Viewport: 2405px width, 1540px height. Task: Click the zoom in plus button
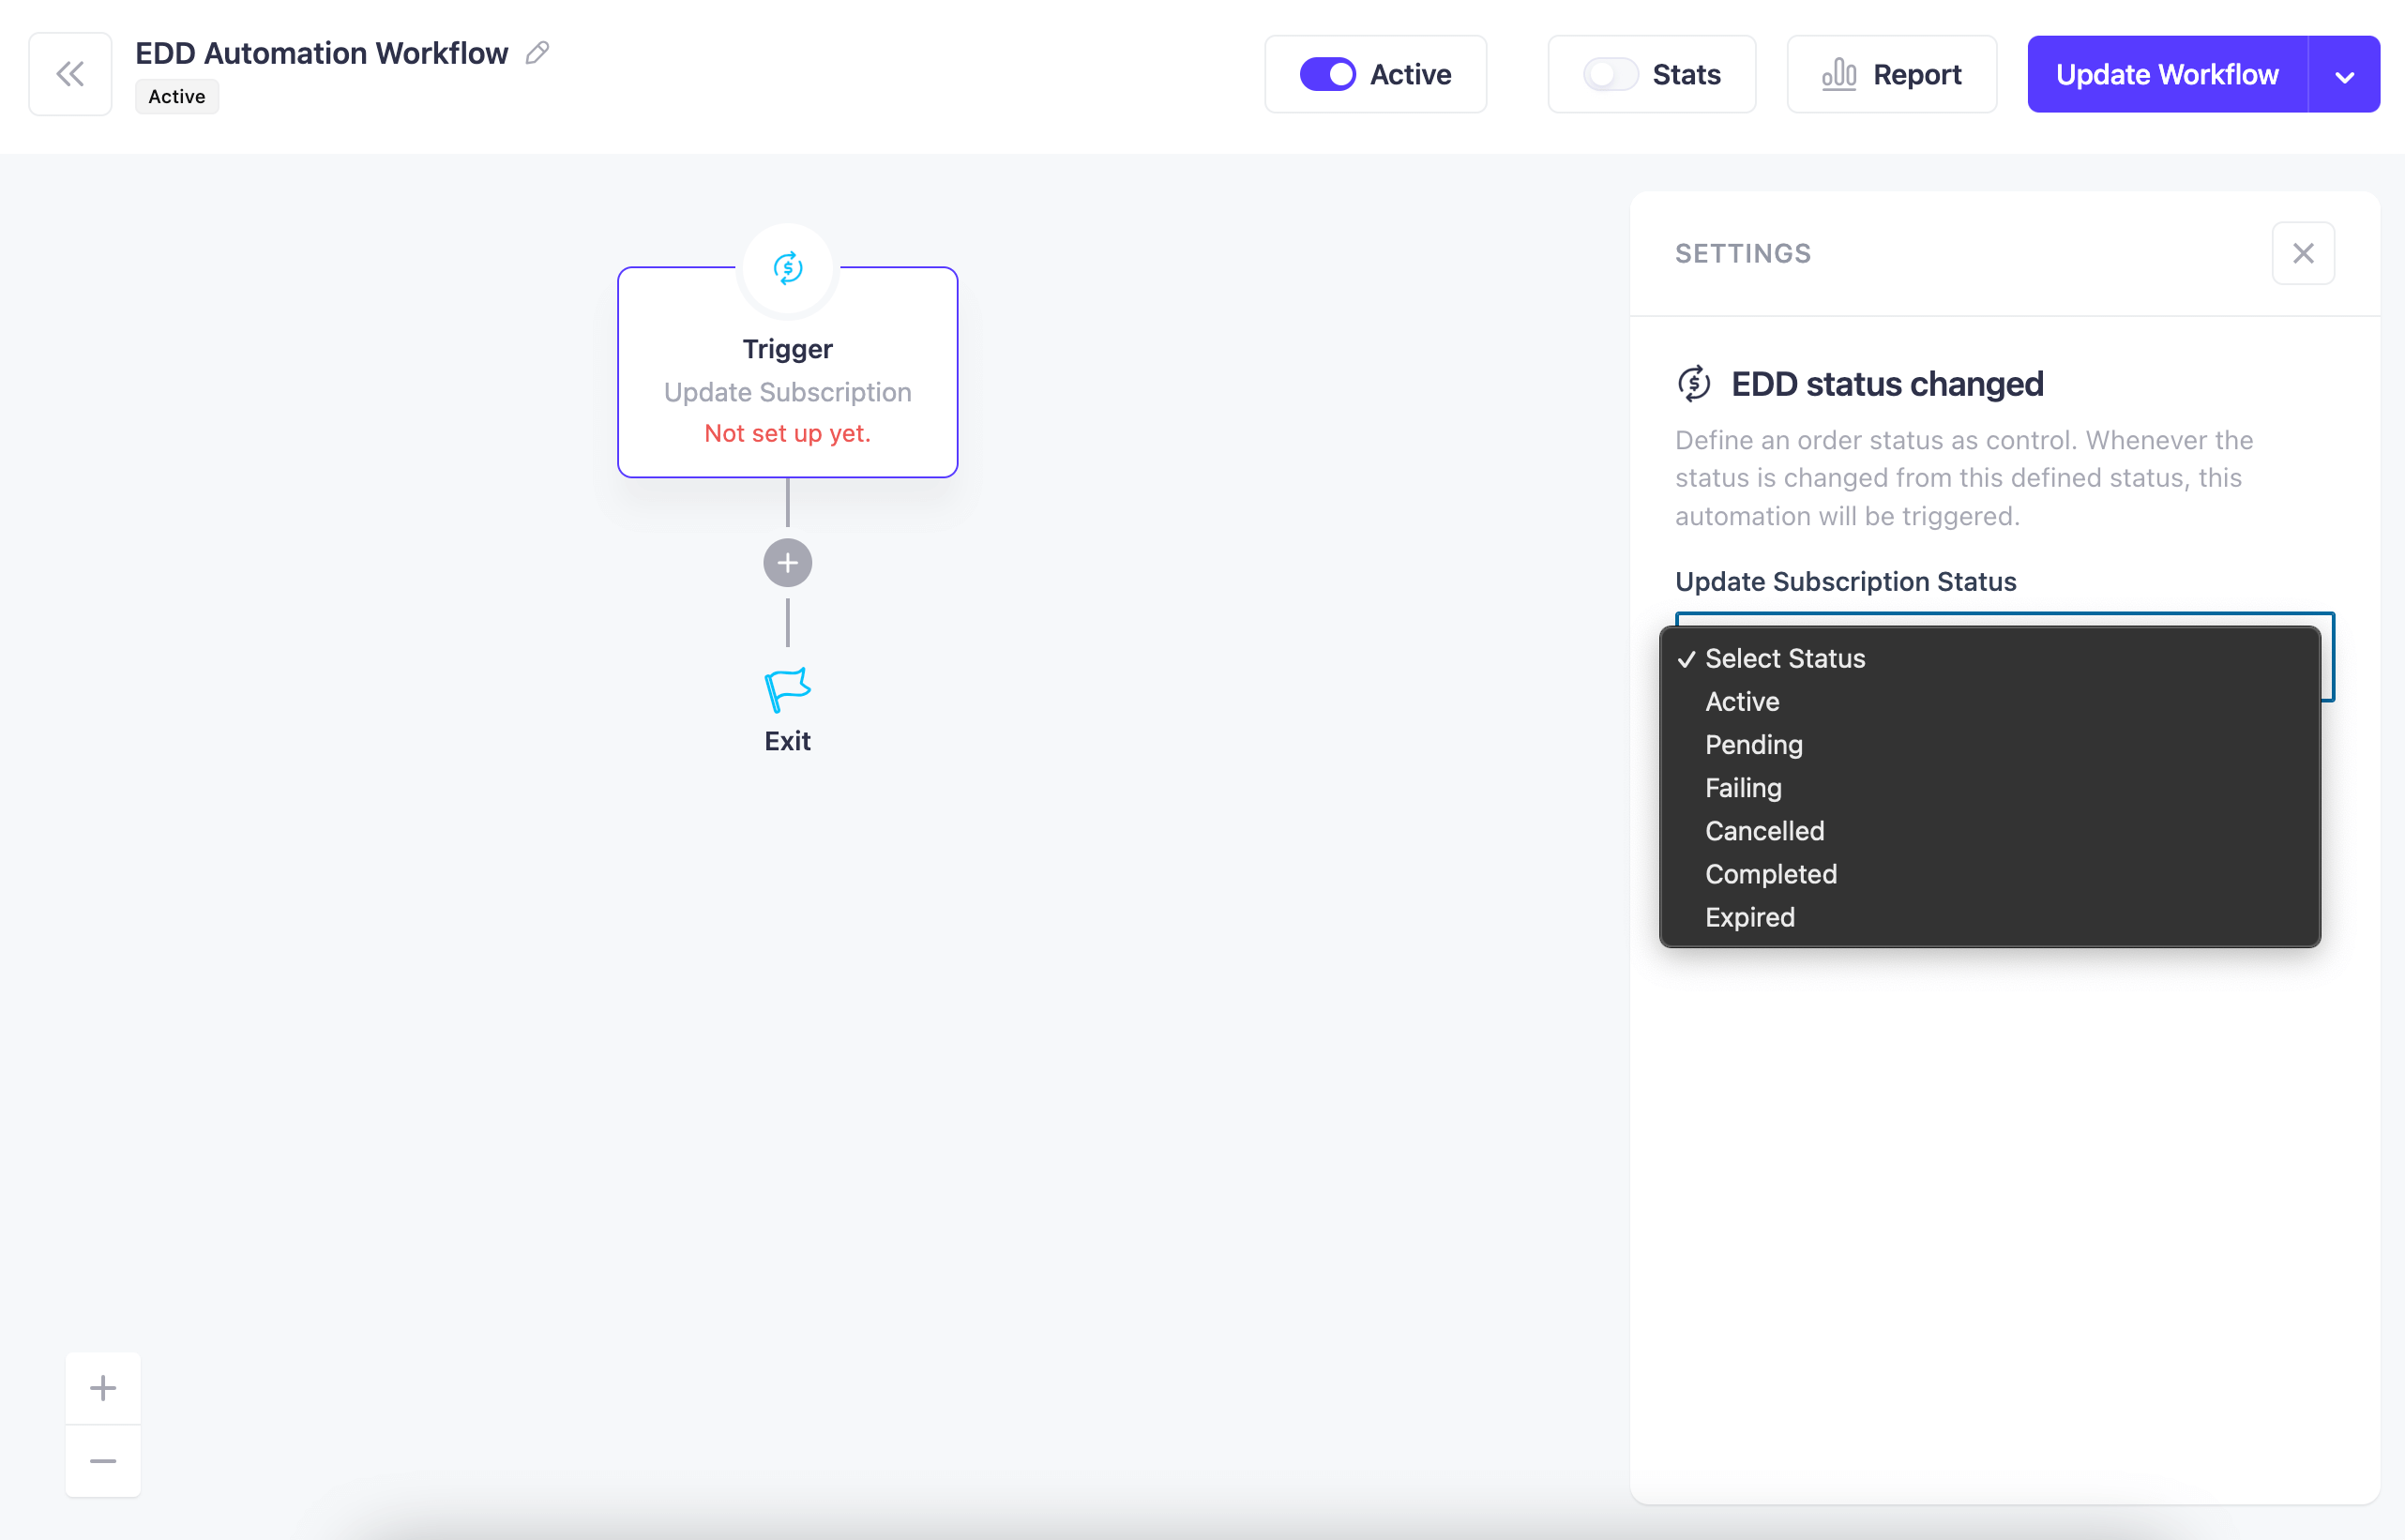coord(103,1387)
